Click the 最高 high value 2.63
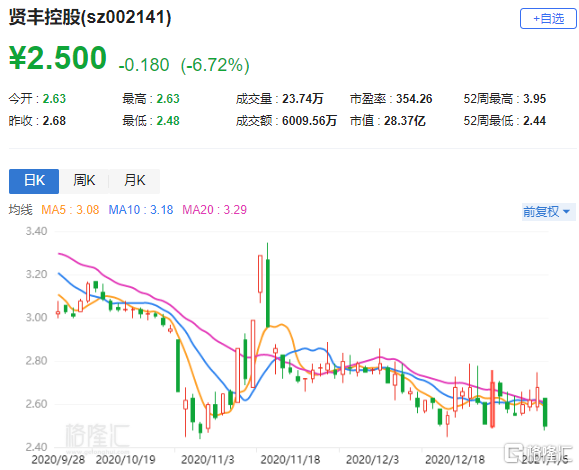Screen dimensions: 579x470 click(x=168, y=99)
